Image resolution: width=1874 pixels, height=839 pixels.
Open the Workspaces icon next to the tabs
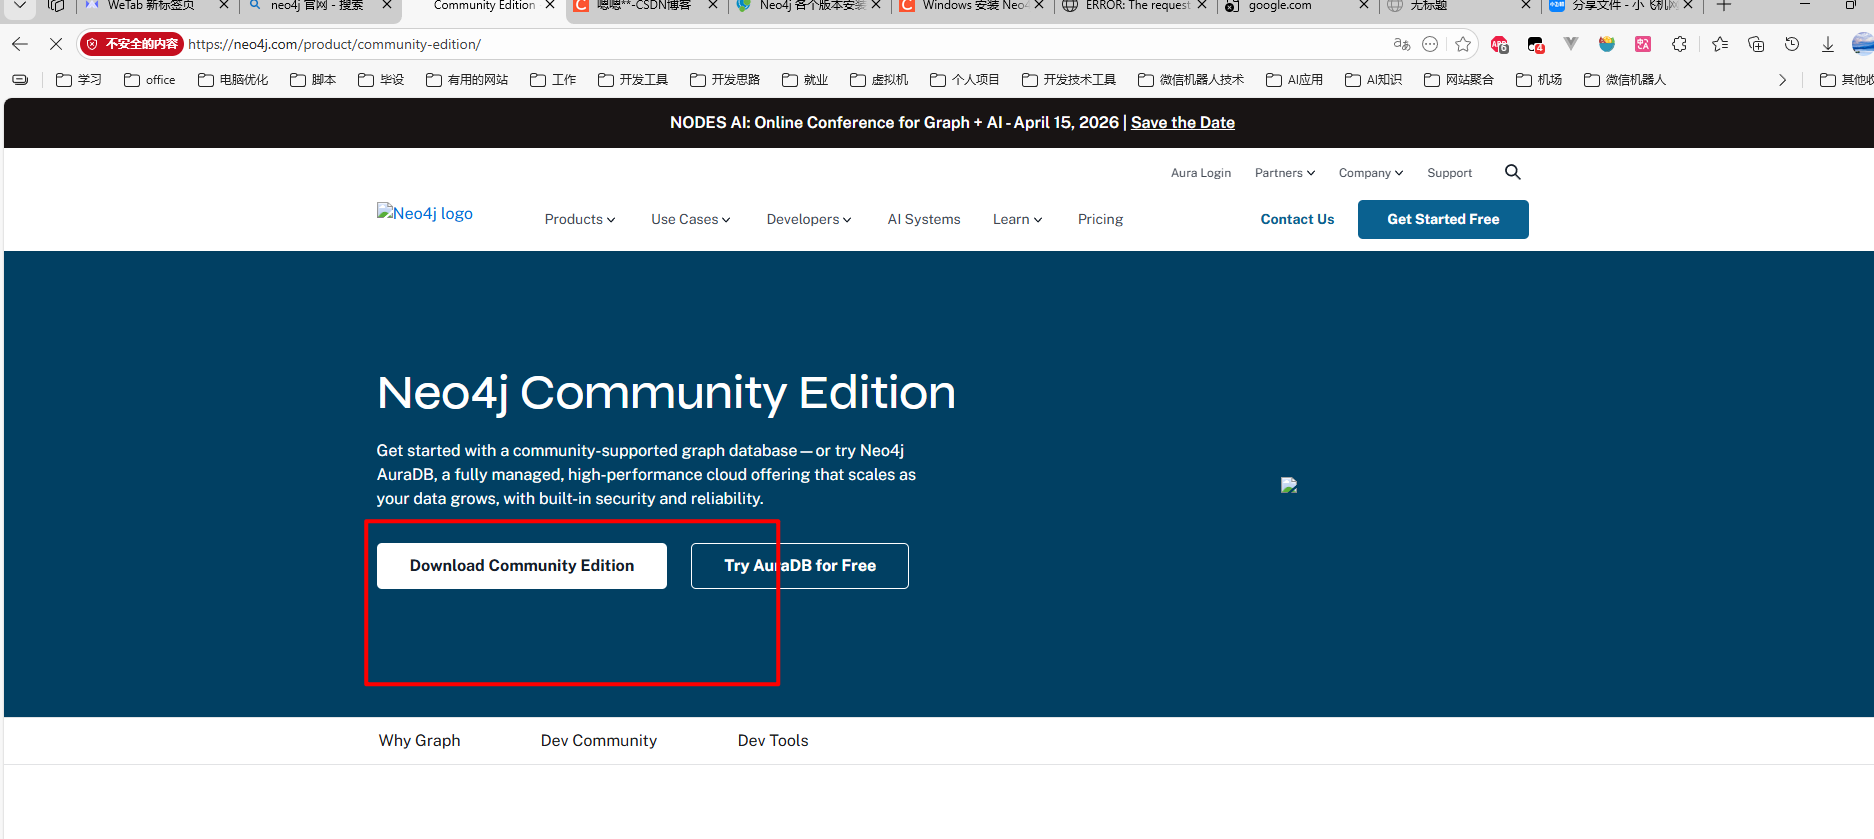(56, 6)
